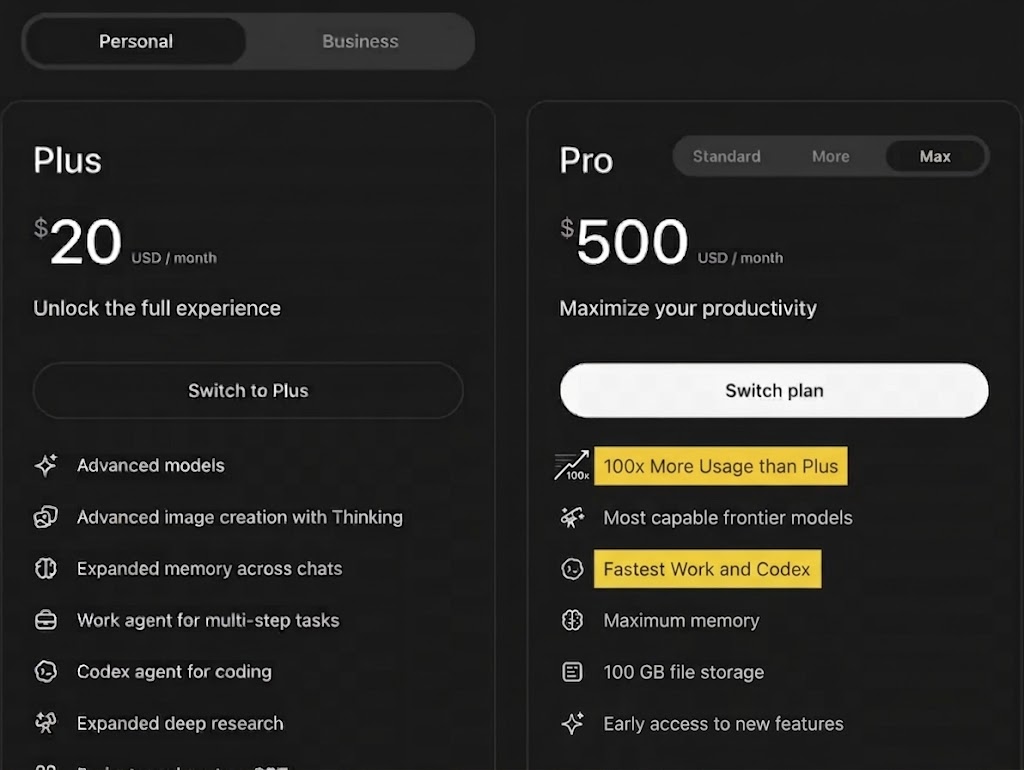Click the Expanded deep research icon
This screenshot has height=770, width=1024.
point(46,723)
